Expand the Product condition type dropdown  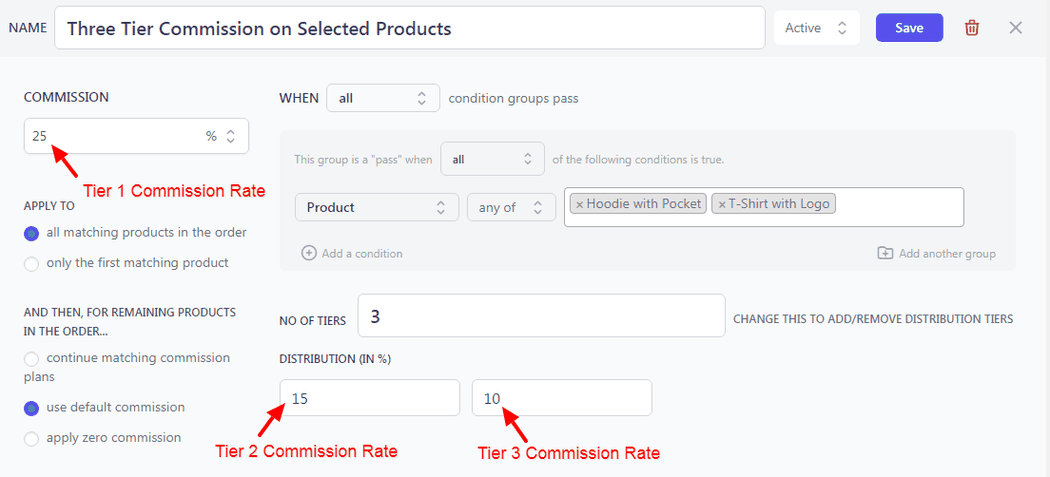[x=376, y=207]
